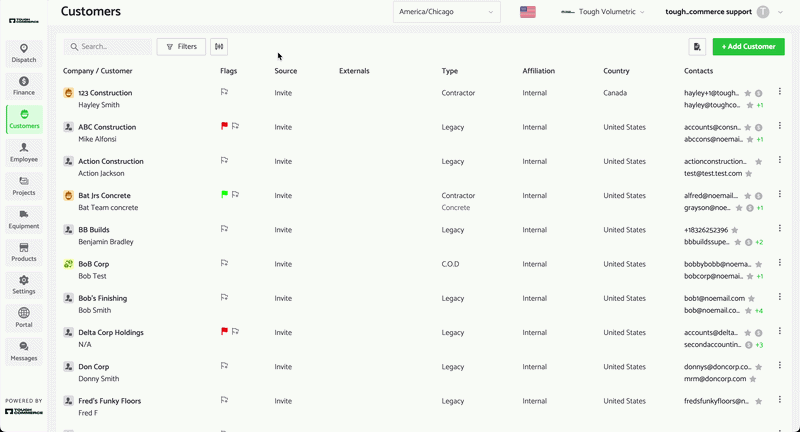Toggle the red flag on ABC Construction
Image resolution: width=800 pixels, height=432 pixels.
click(224, 125)
